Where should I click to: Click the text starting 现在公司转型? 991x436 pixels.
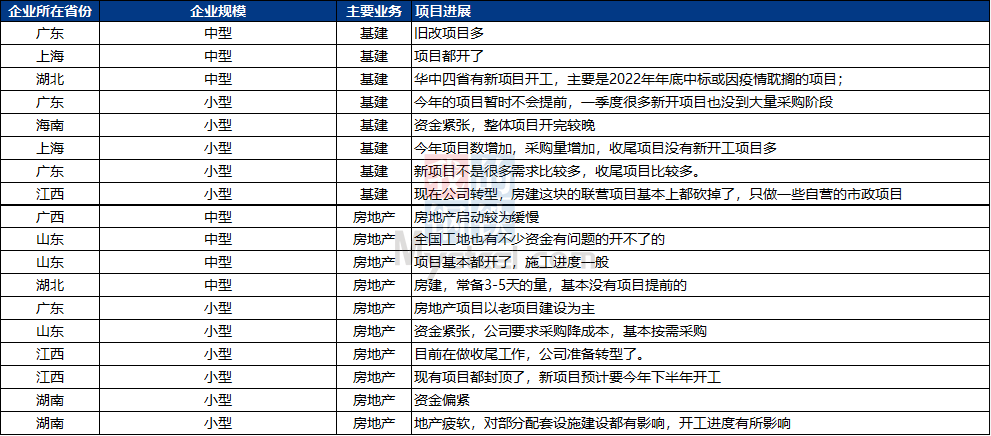pos(658,193)
